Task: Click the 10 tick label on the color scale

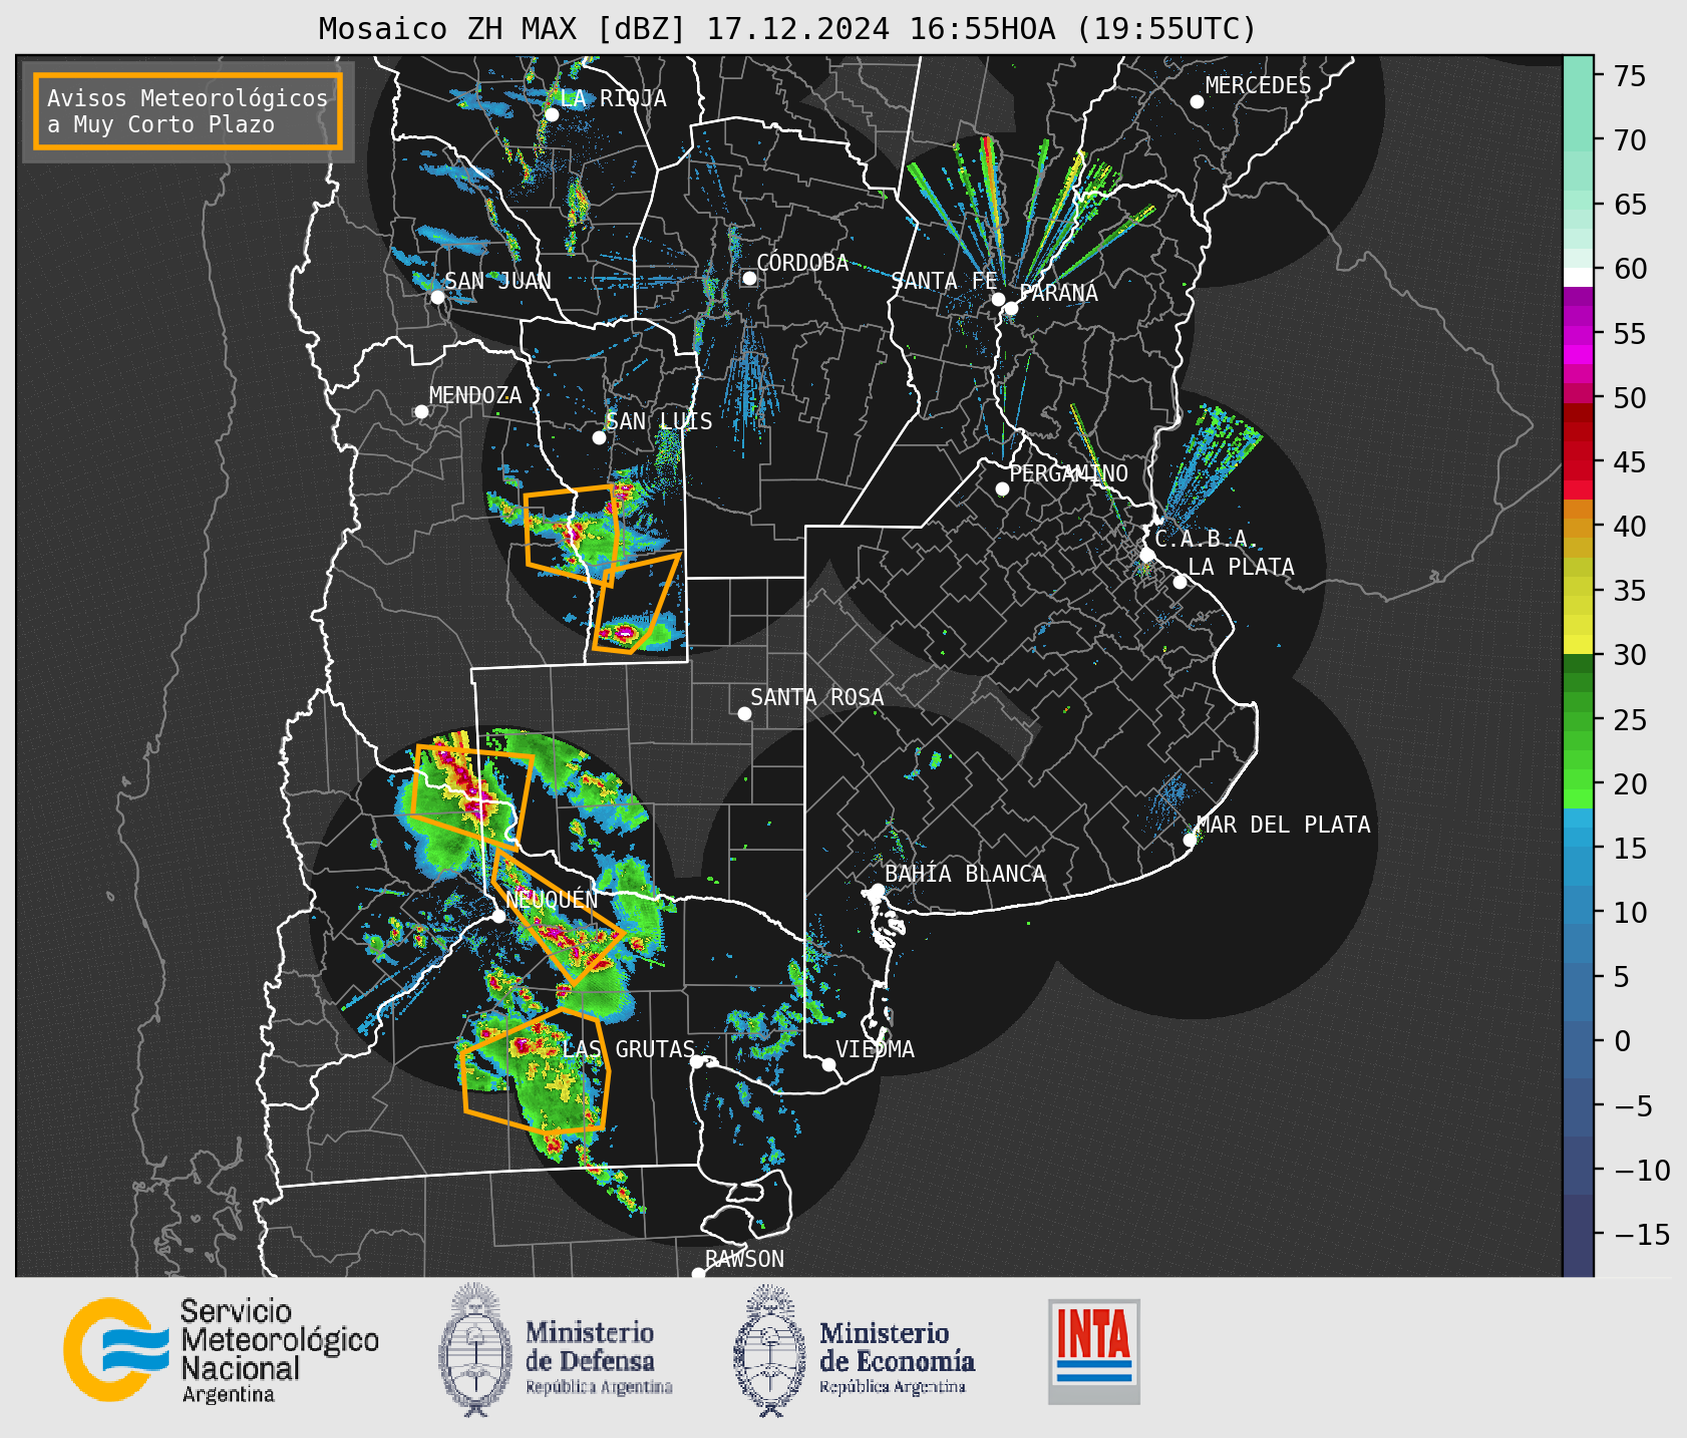Action: pos(1628,913)
